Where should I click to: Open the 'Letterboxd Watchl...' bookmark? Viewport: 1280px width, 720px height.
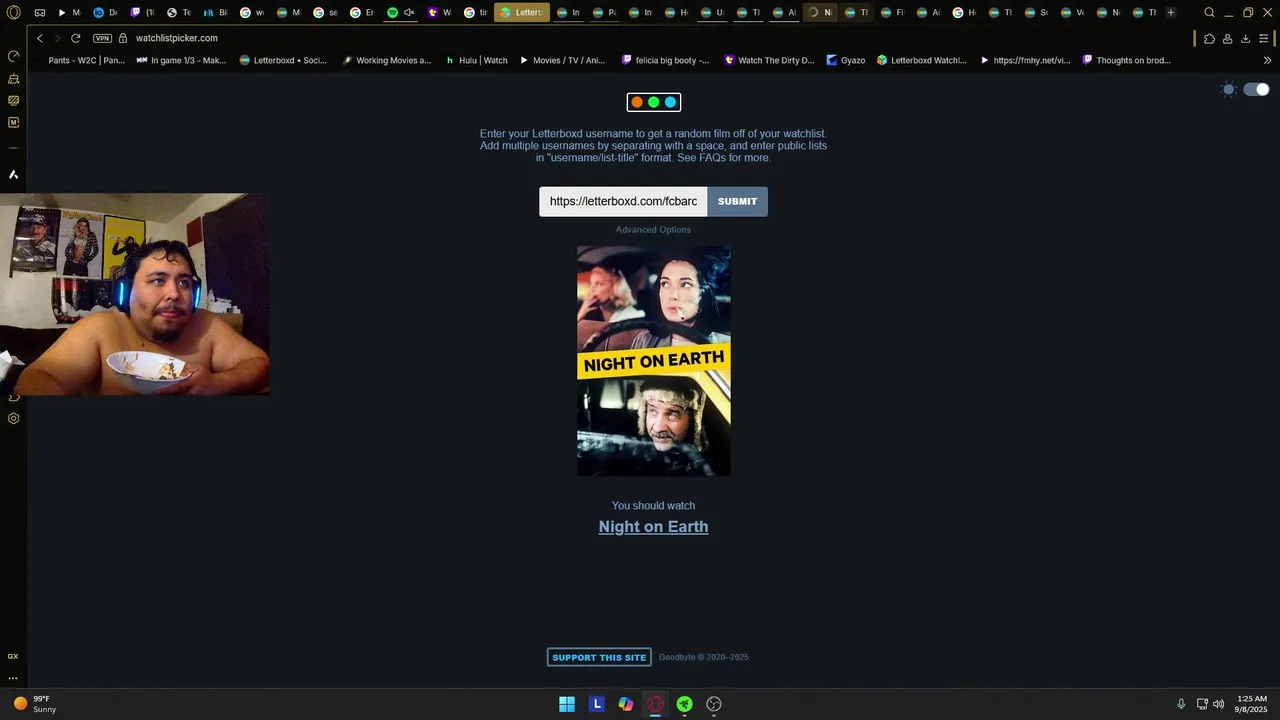pyautogui.click(x=921, y=60)
